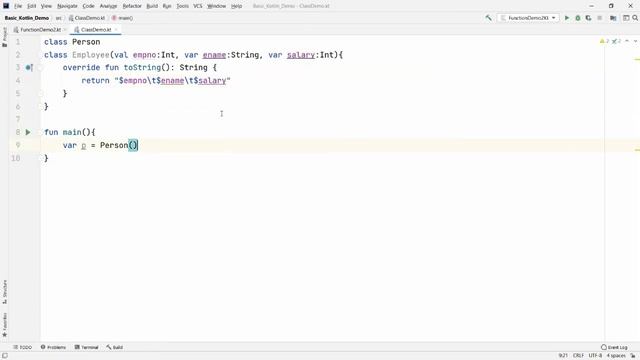
Task: Run with coverage icon
Action: tap(588, 18)
